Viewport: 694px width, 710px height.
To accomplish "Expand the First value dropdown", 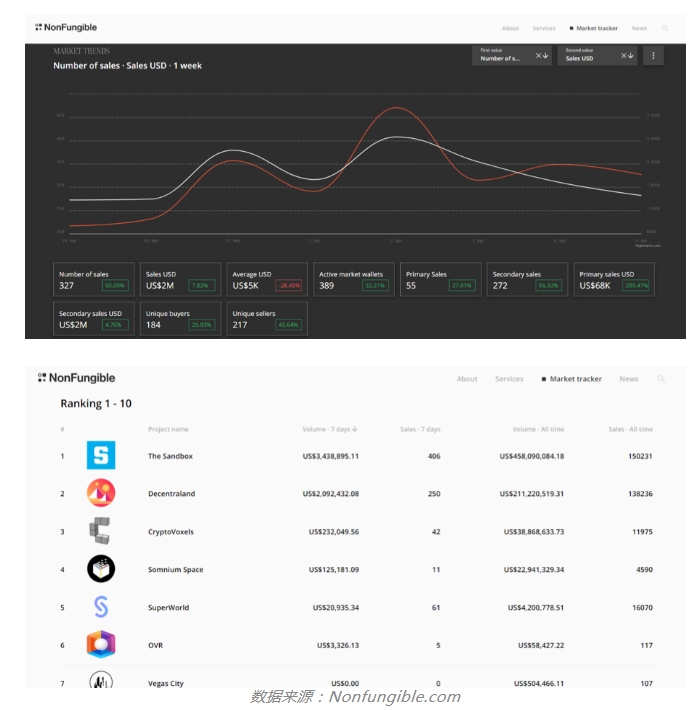I will coord(511,56).
